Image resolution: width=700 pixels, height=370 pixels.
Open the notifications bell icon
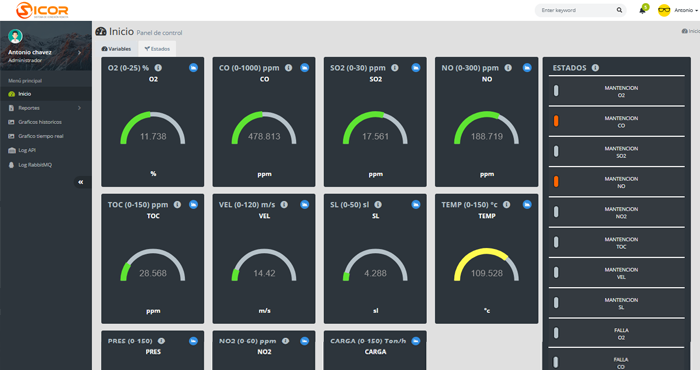tap(642, 10)
